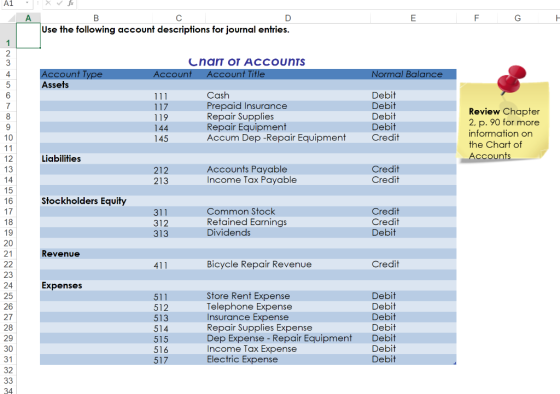Select column F header
Screen dimensions: 560x394
476,18
